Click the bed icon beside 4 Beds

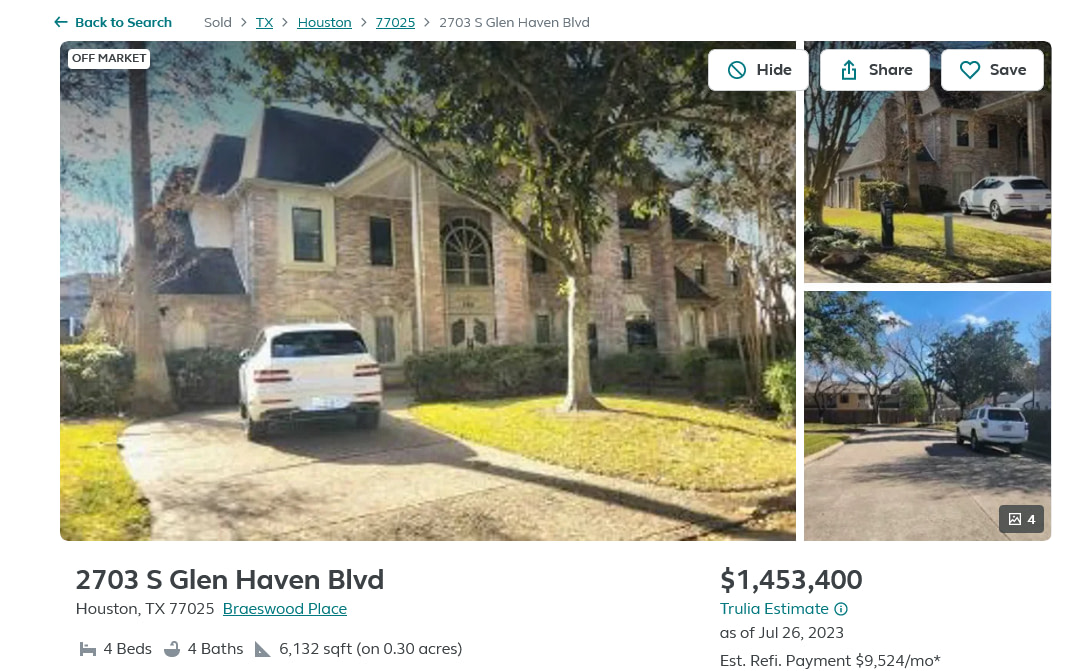tap(88, 649)
